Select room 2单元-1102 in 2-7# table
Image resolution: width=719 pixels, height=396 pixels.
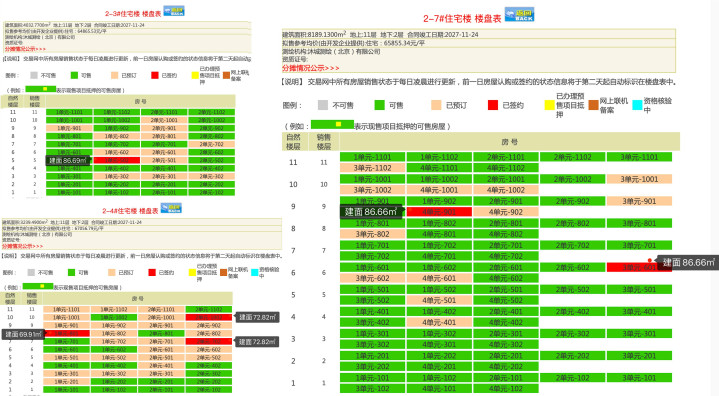[x=572, y=157]
